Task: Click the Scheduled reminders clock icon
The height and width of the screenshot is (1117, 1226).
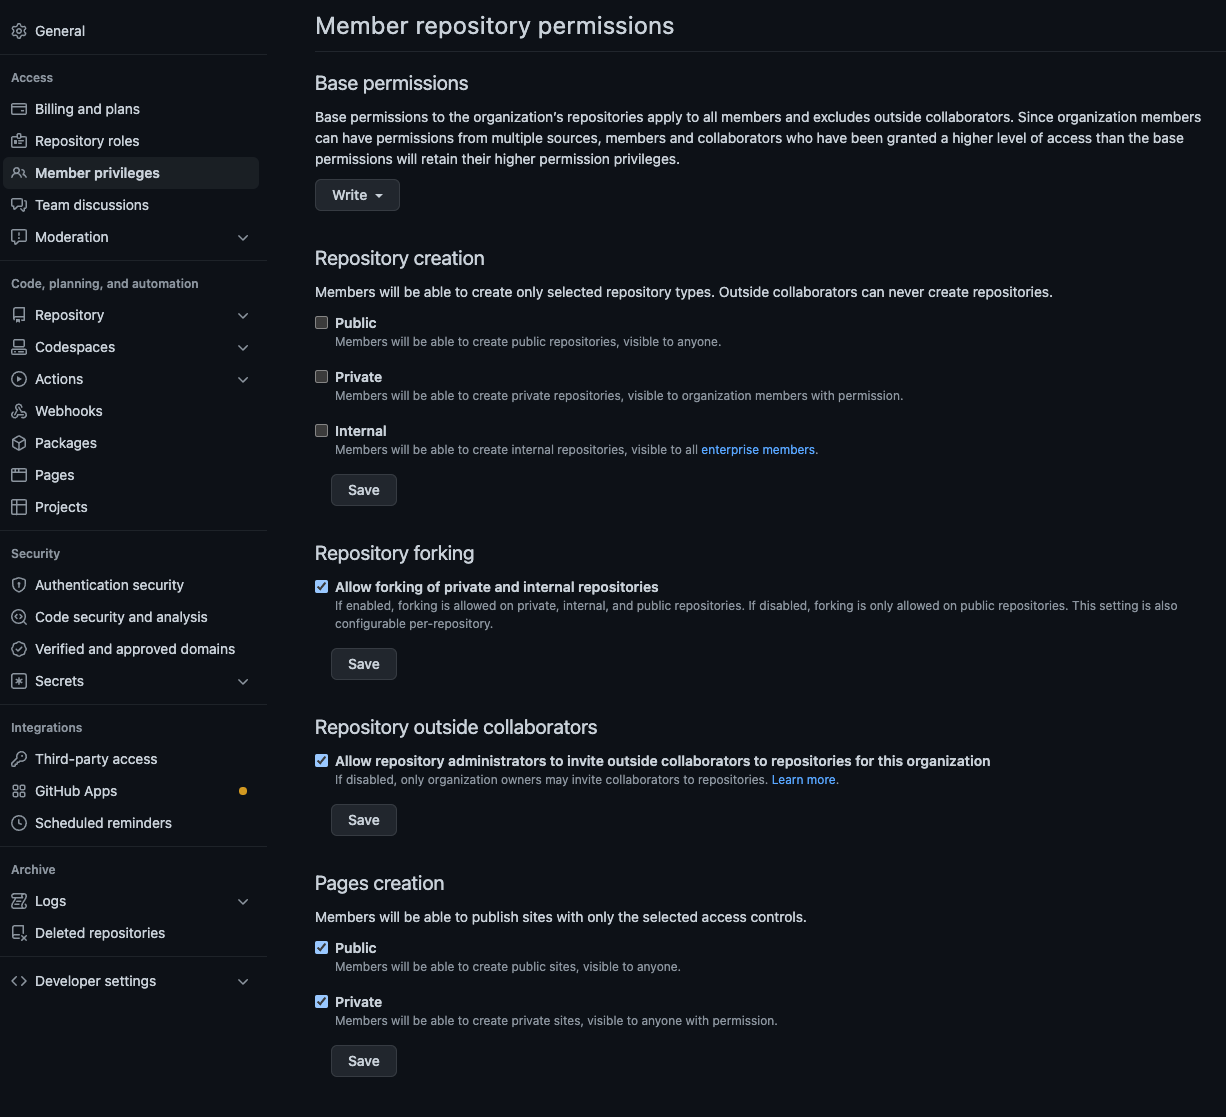Action: coord(18,823)
